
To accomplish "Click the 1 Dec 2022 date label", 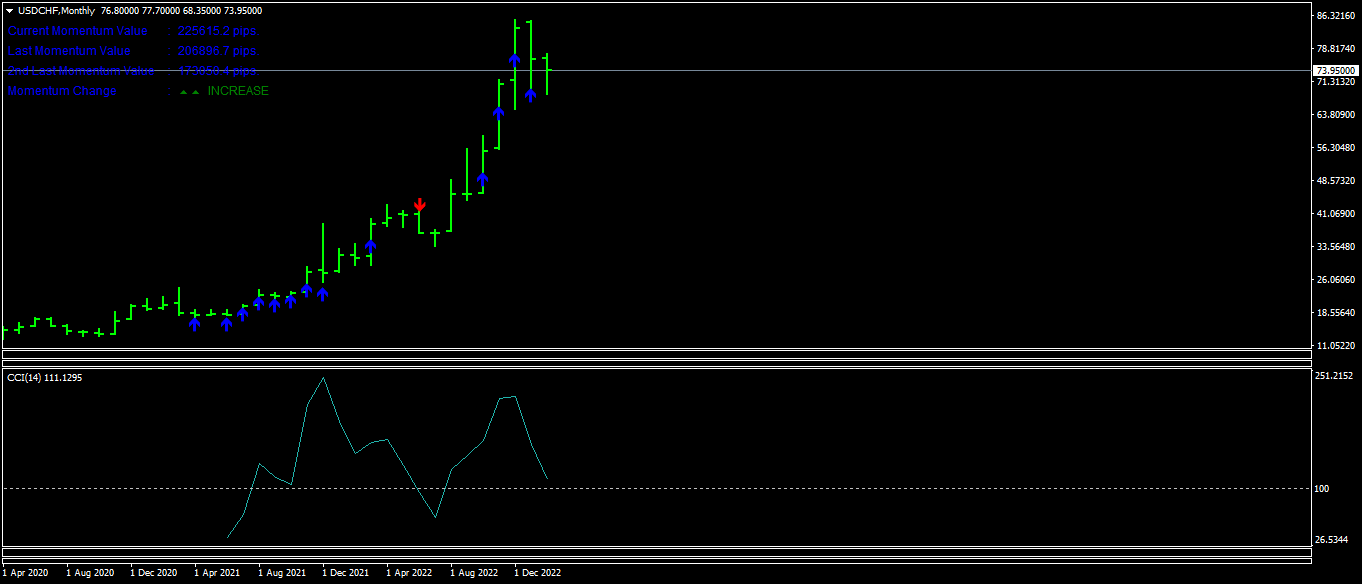I will pyautogui.click(x=537, y=574).
